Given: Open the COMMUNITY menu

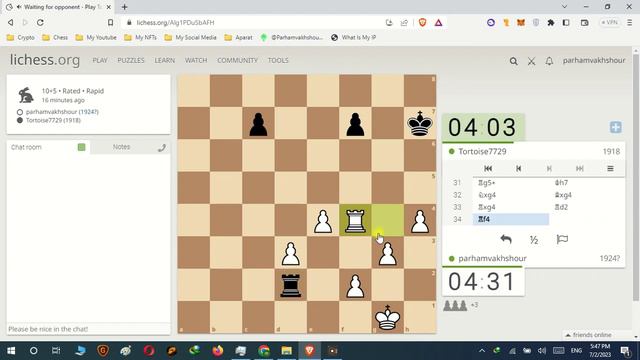Looking at the screenshot, I should [237, 60].
